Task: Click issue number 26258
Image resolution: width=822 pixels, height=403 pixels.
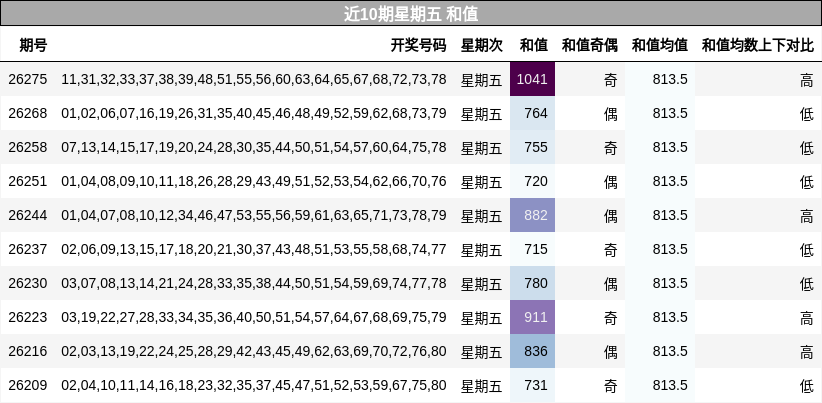Action: pyautogui.click(x=28, y=147)
